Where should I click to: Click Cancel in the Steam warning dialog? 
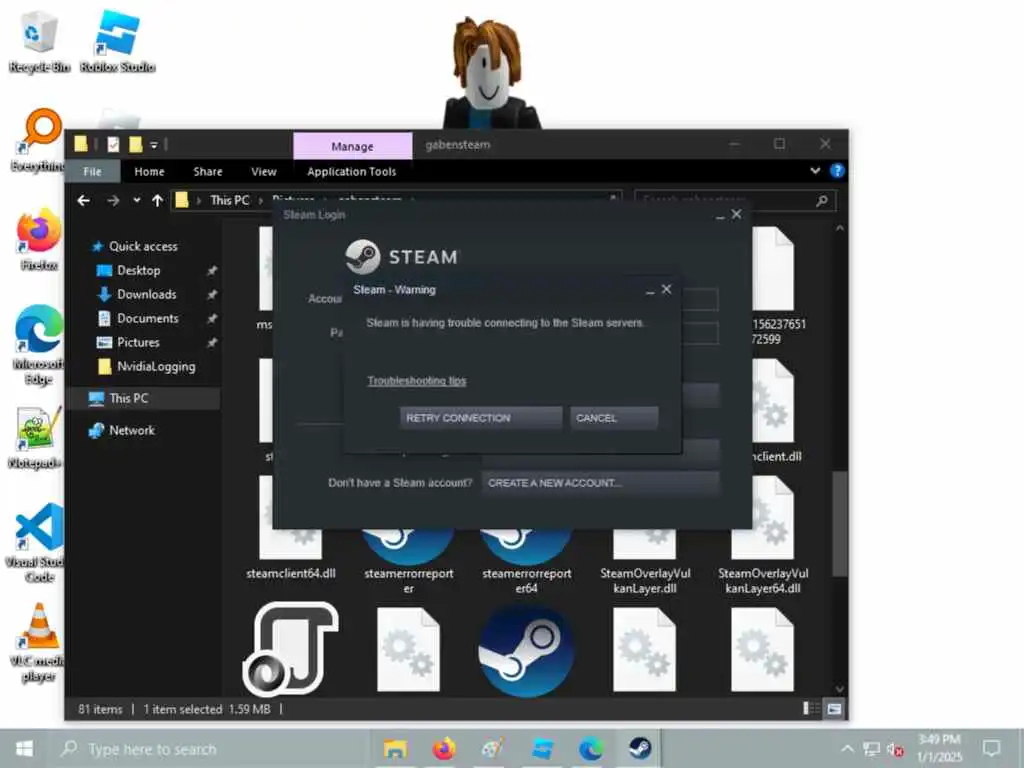tap(614, 418)
